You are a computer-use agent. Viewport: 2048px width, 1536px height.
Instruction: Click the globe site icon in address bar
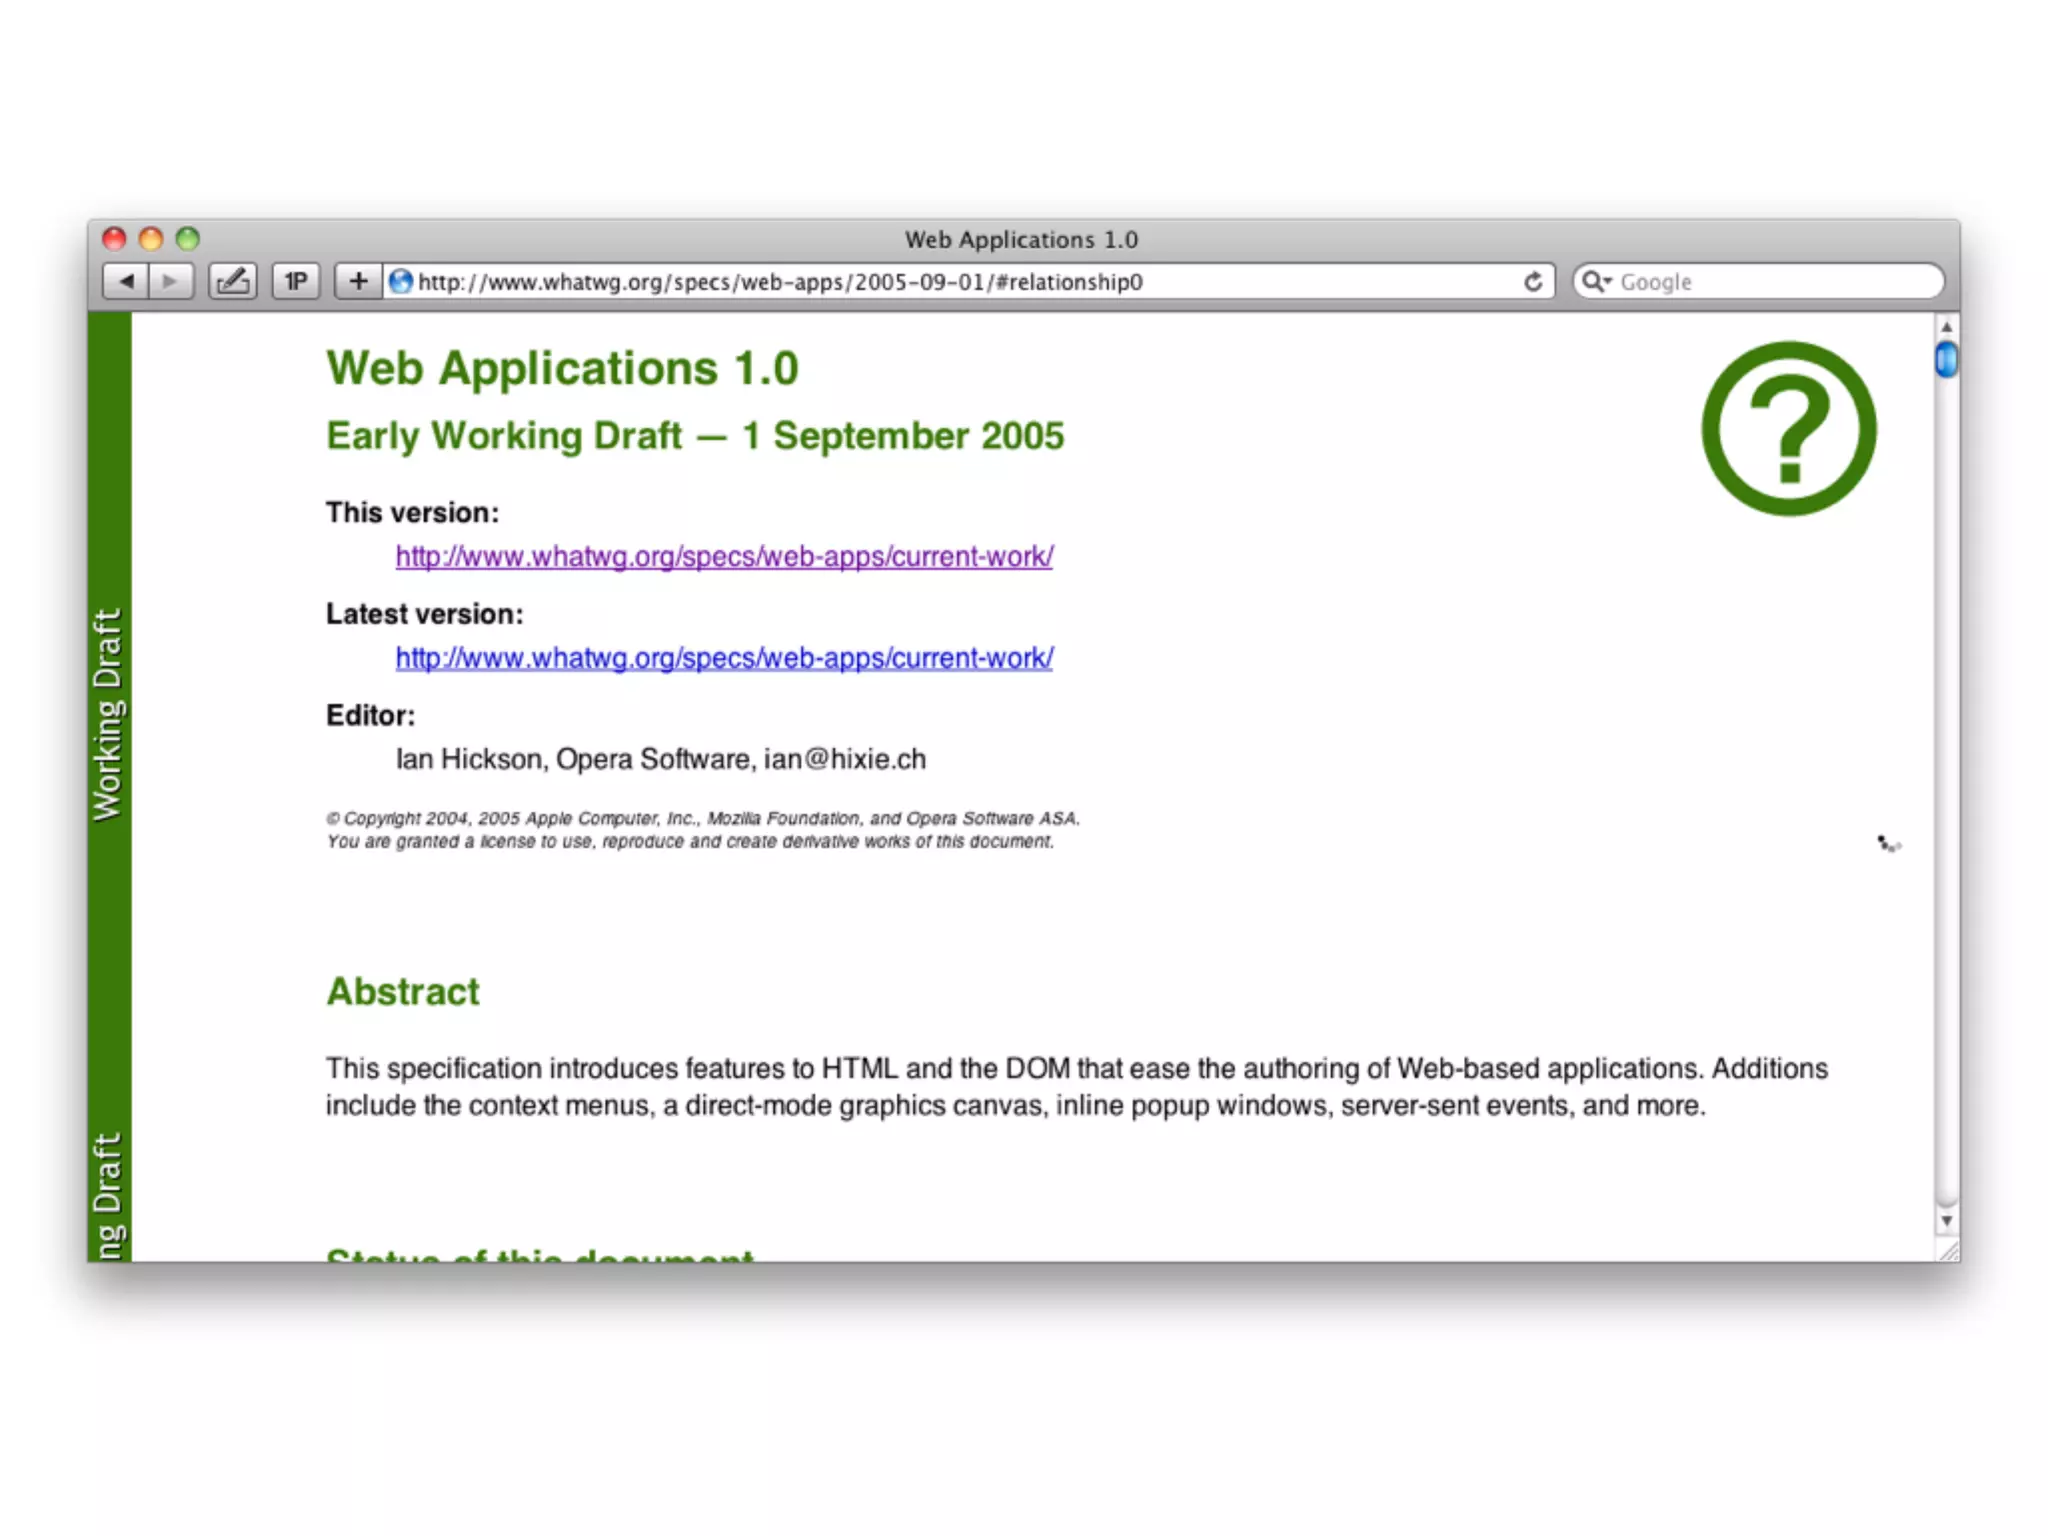(x=401, y=282)
